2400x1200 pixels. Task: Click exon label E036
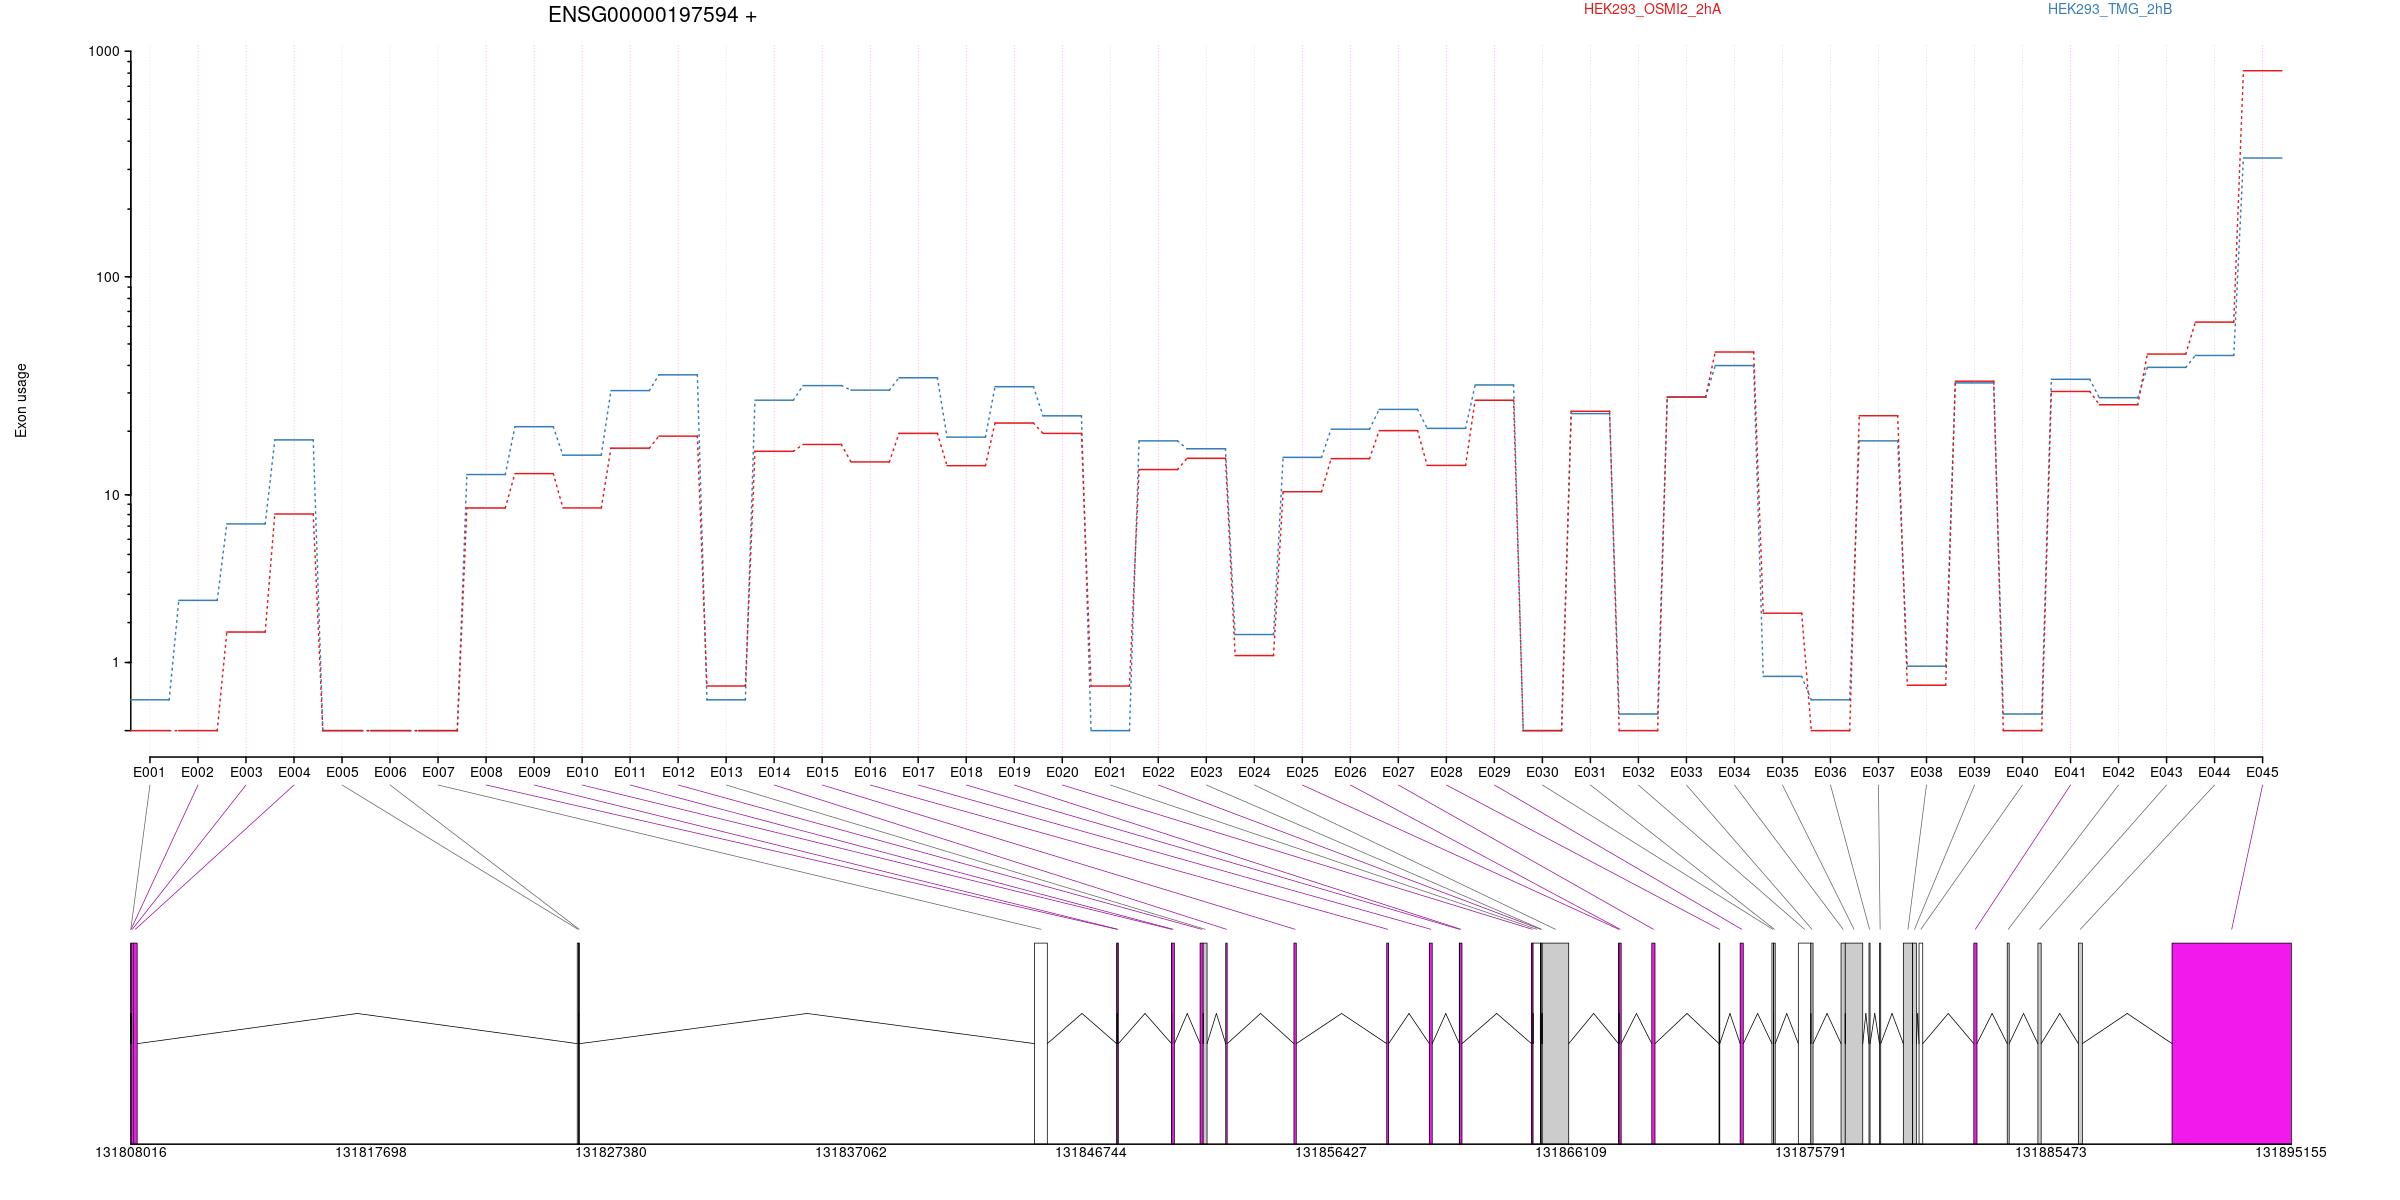(1830, 772)
